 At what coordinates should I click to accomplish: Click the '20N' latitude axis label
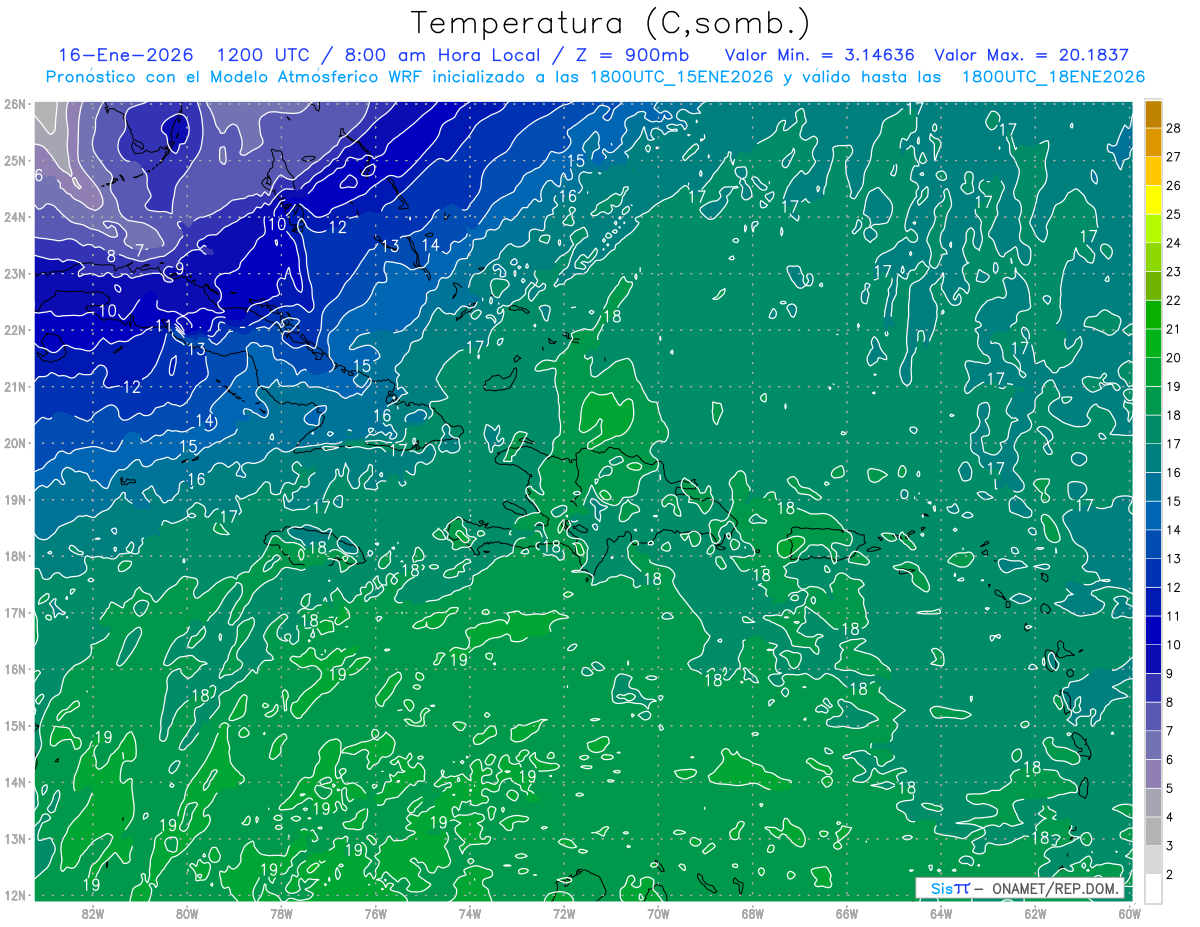(14, 443)
